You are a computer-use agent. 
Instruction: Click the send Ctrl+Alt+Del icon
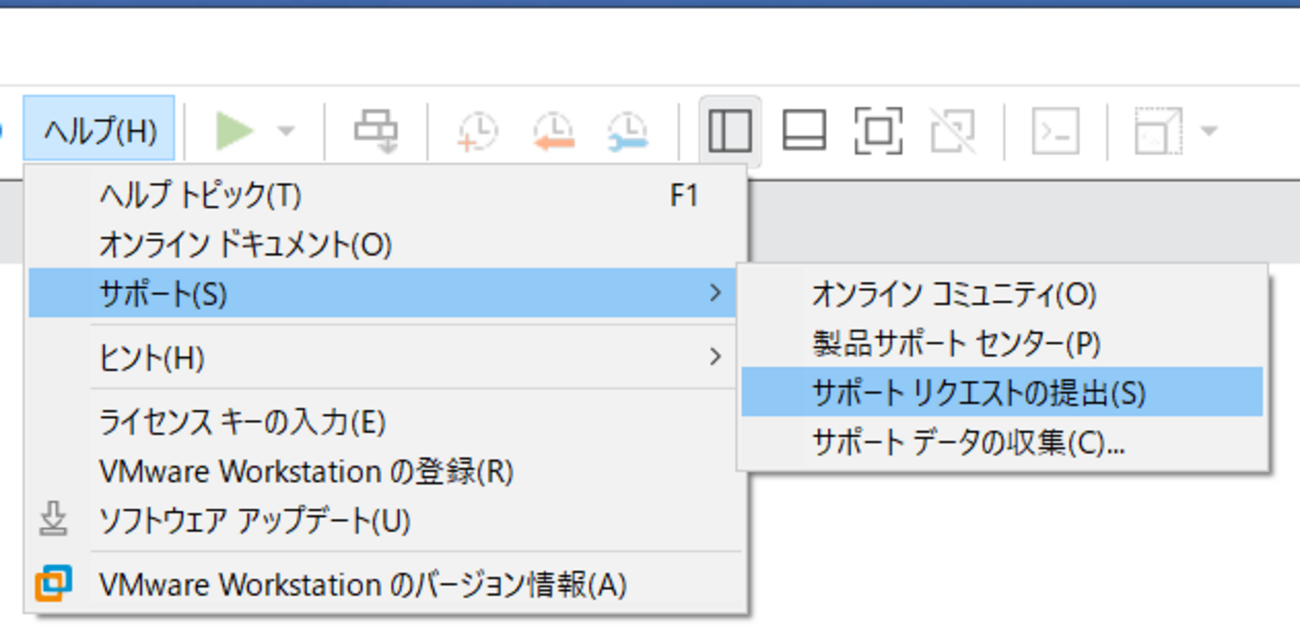tap(376, 131)
